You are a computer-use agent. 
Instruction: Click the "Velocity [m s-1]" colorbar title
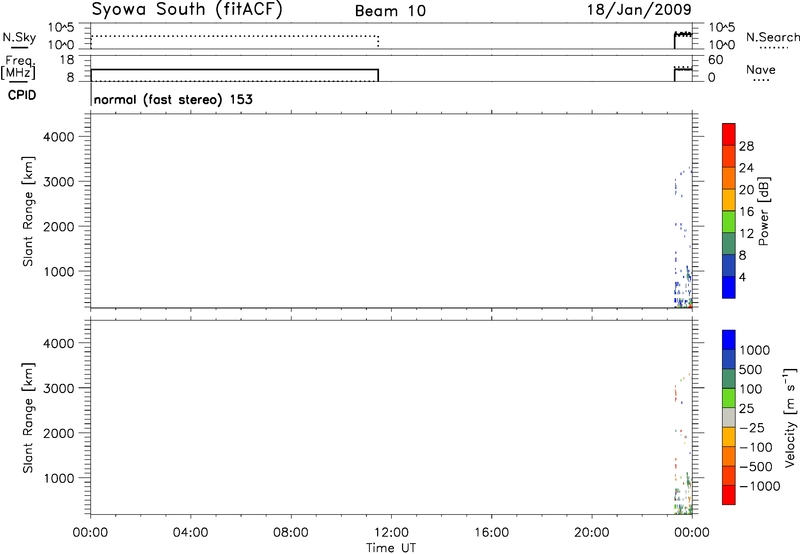click(x=790, y=417)
